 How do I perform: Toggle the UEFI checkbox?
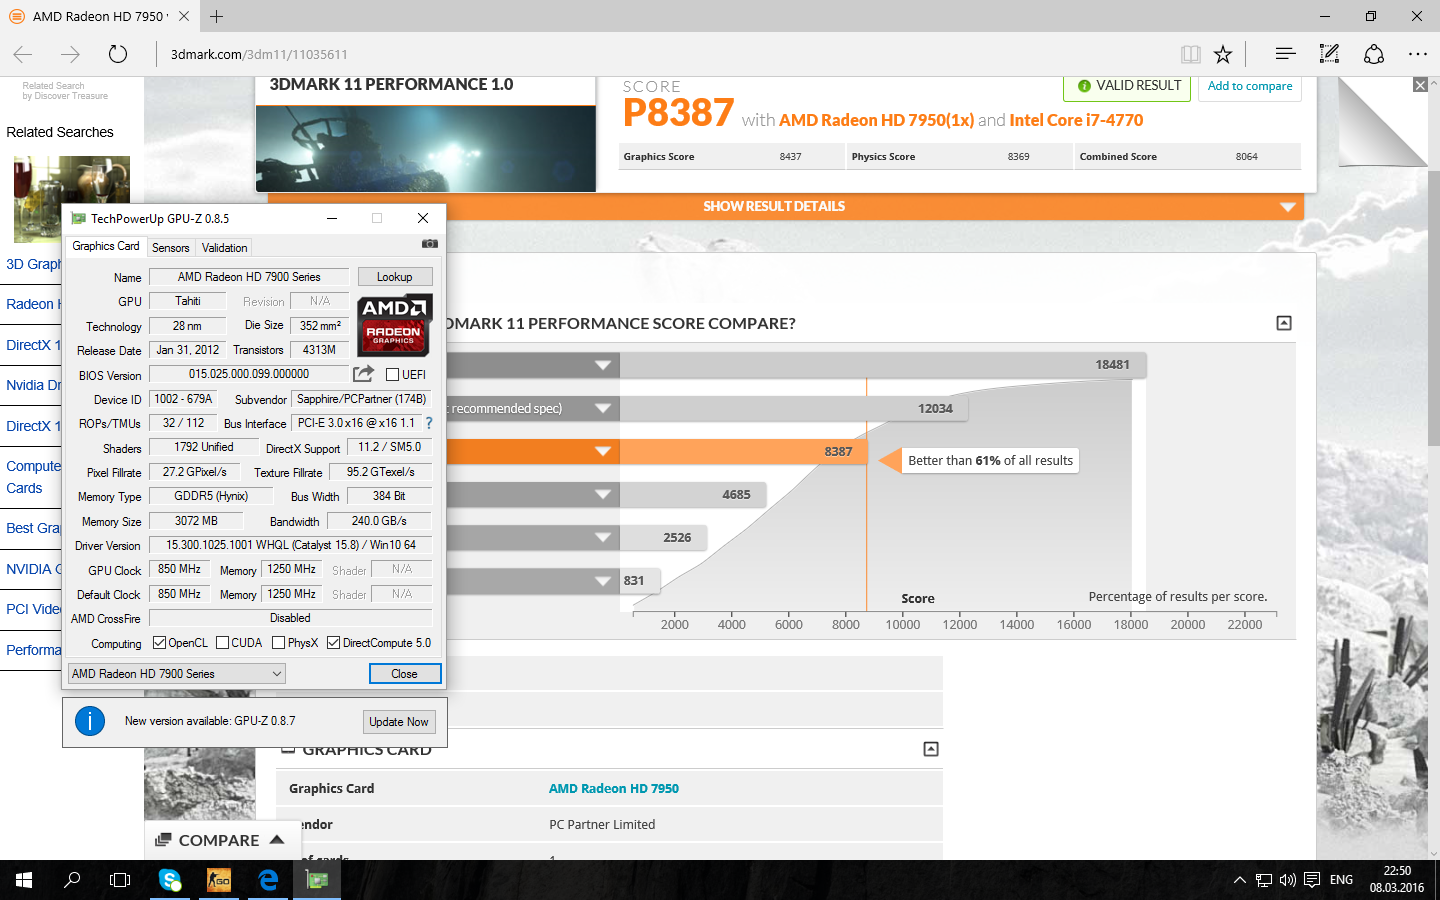[393, 375]
